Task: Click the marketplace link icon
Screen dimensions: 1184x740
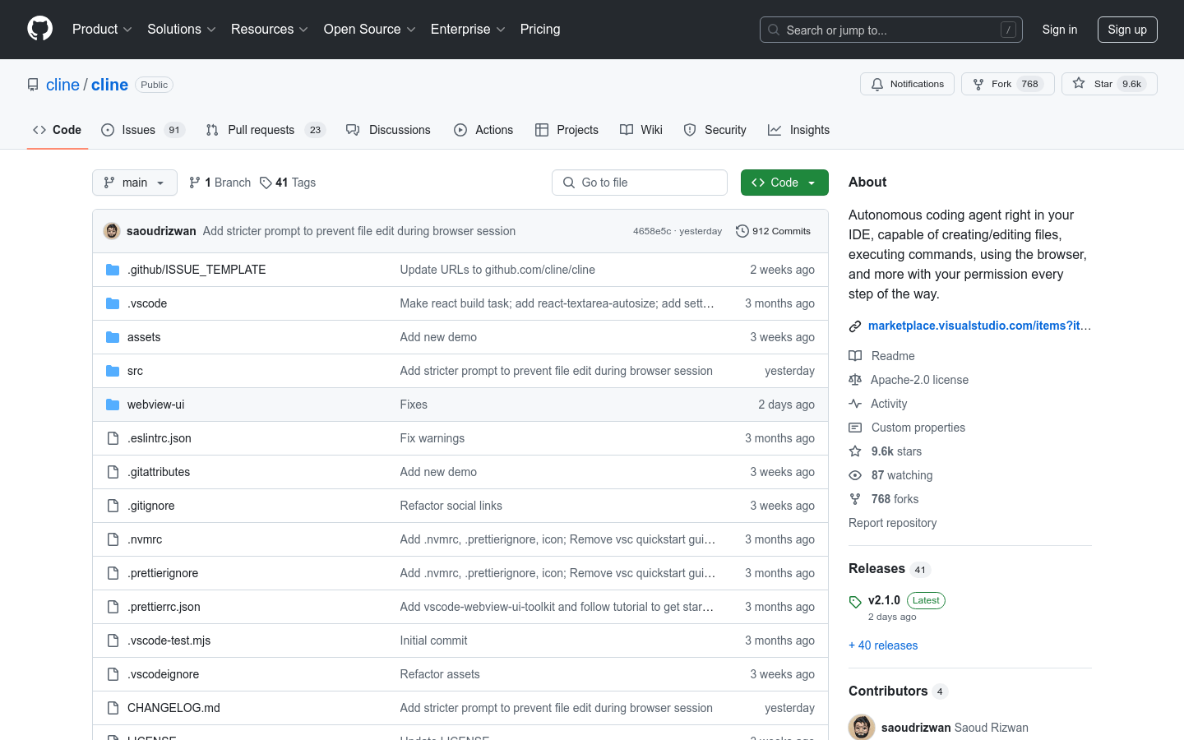Action: [x=855, y=326]
